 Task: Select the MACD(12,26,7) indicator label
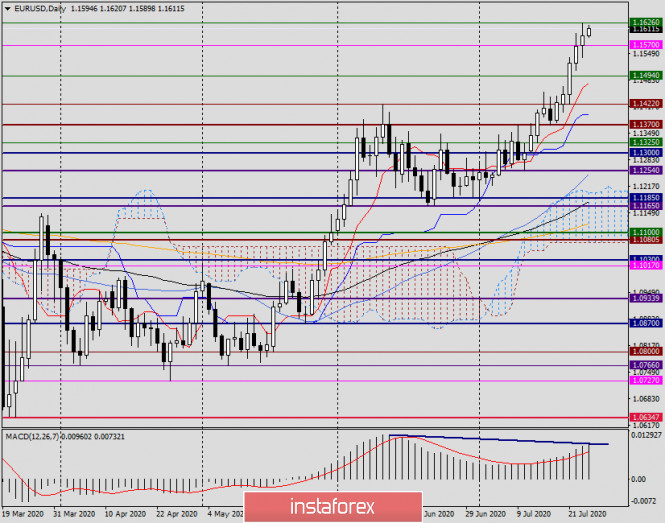(30, 437)
